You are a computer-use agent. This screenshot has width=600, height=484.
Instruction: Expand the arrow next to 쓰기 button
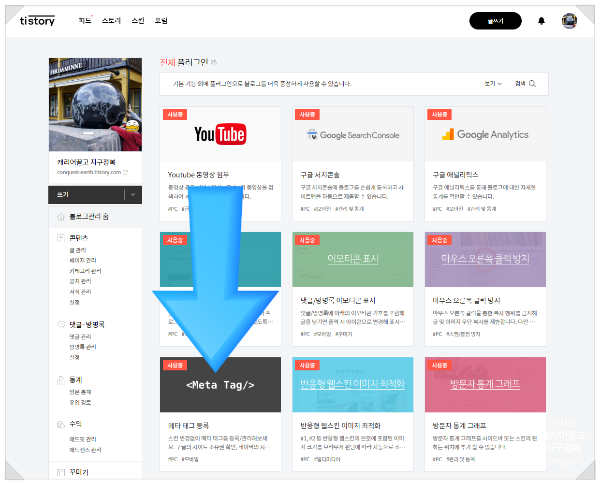[x=133, y=194]
